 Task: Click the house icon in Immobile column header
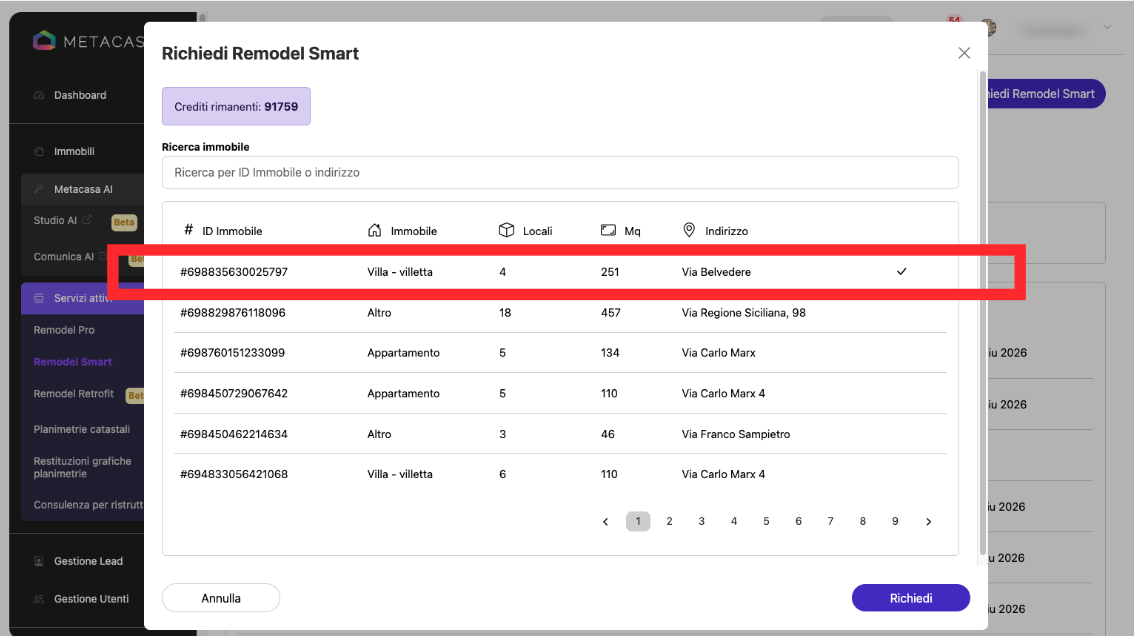click(375, 230)
